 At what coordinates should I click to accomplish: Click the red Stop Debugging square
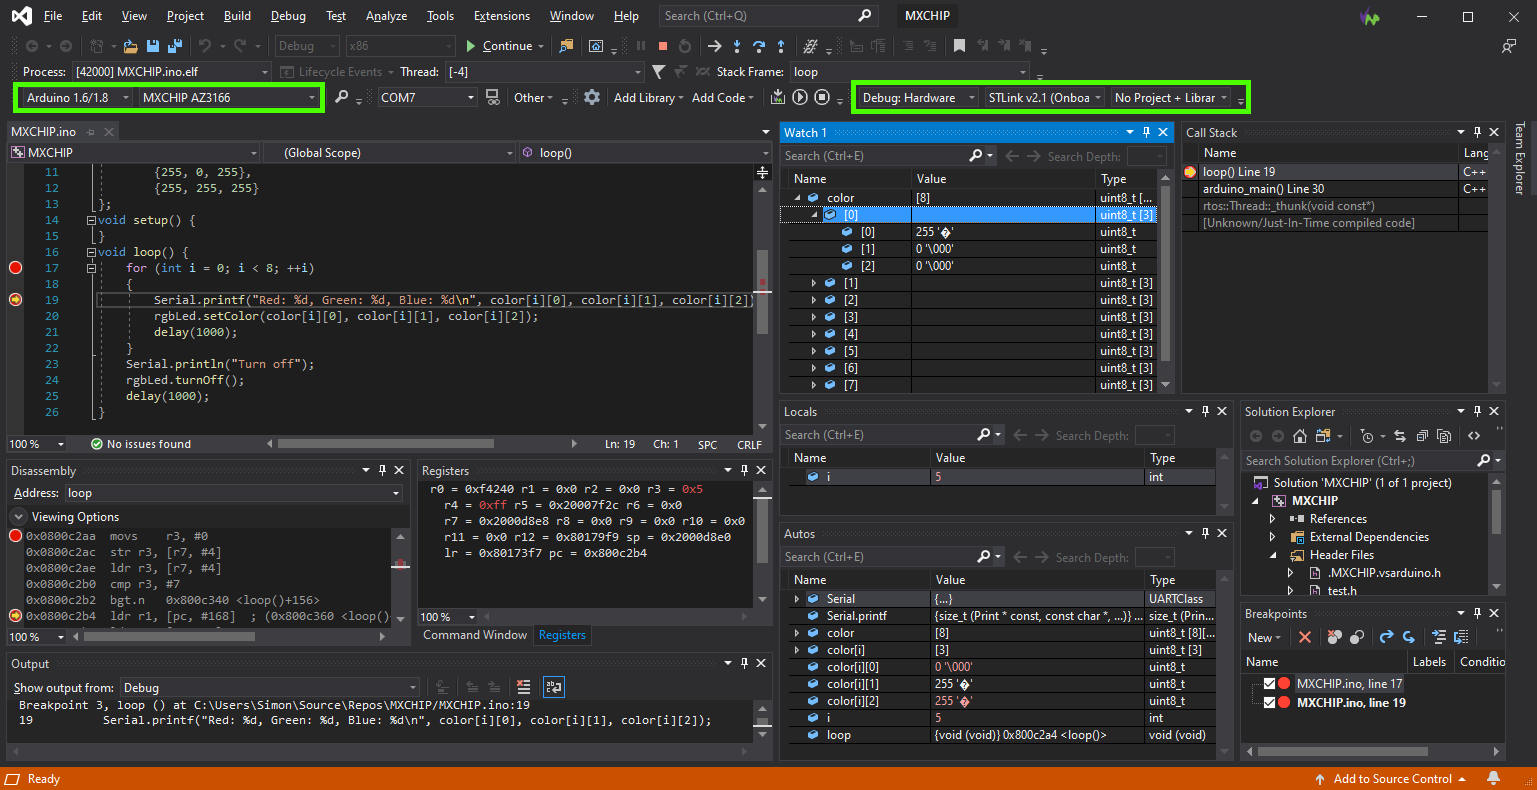[662, 46]
